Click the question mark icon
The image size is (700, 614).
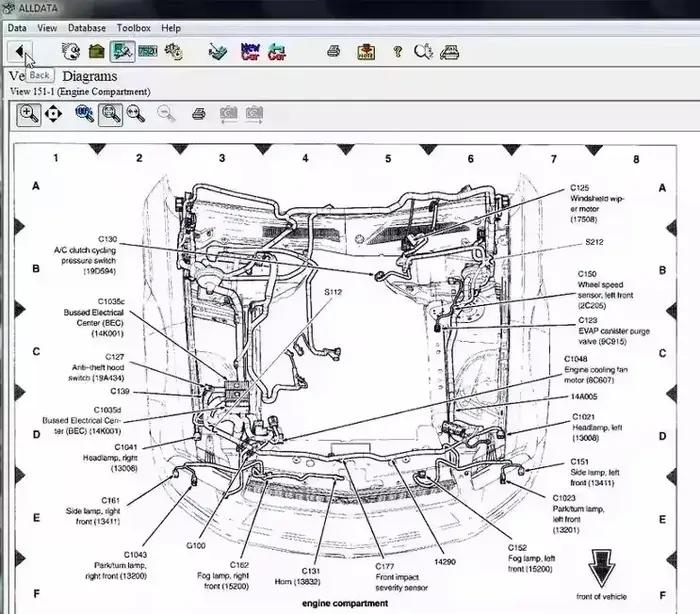[x=397, y=52]
